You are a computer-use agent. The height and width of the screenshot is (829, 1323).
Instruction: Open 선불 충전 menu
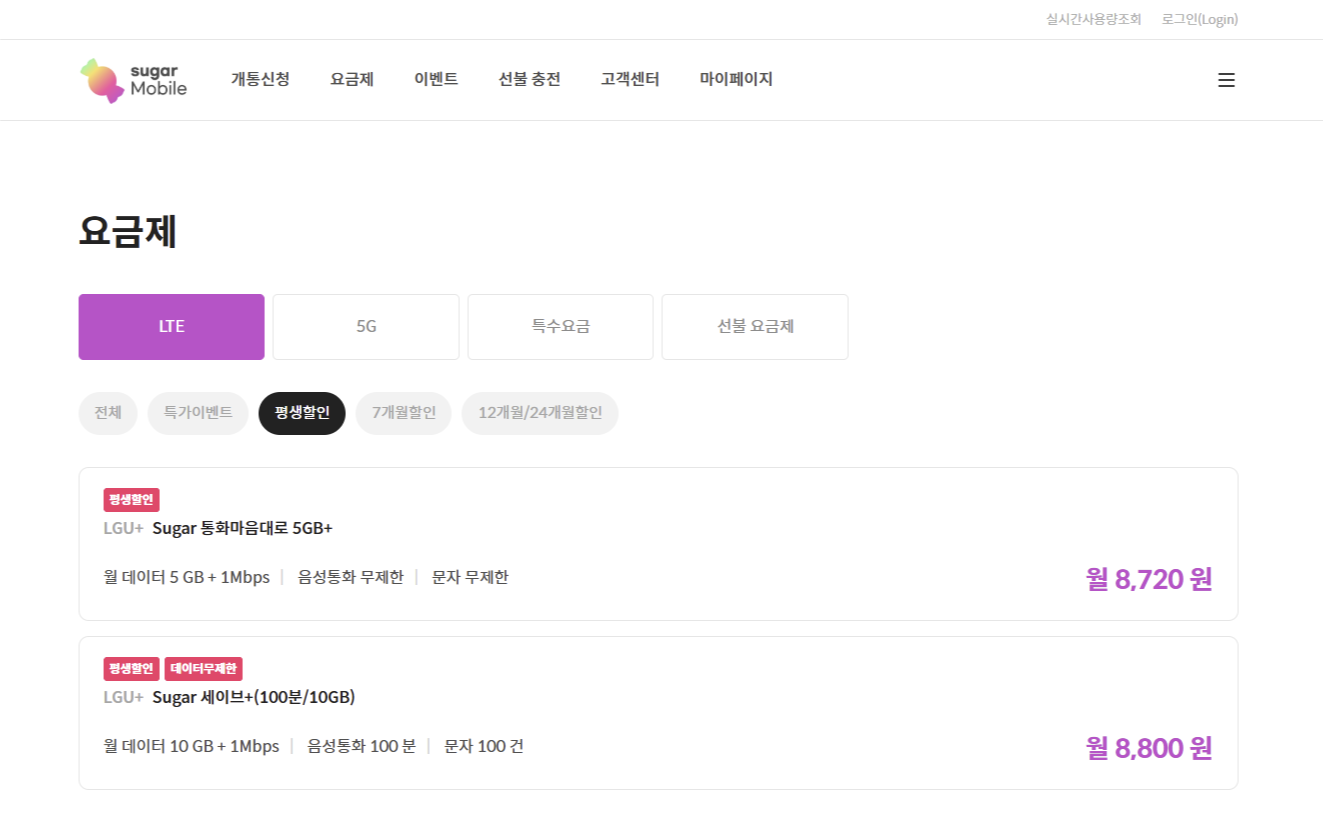(529, 79)
